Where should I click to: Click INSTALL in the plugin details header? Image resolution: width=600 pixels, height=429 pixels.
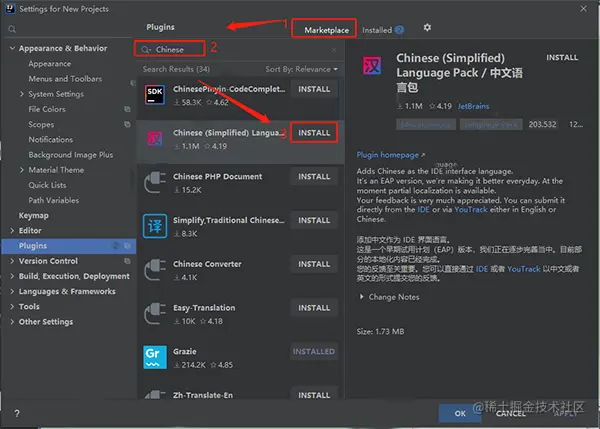(562, 57)
